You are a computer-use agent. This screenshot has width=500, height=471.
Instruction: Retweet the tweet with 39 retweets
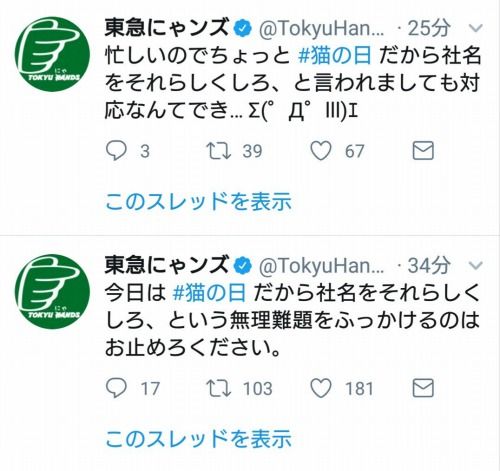219,151
